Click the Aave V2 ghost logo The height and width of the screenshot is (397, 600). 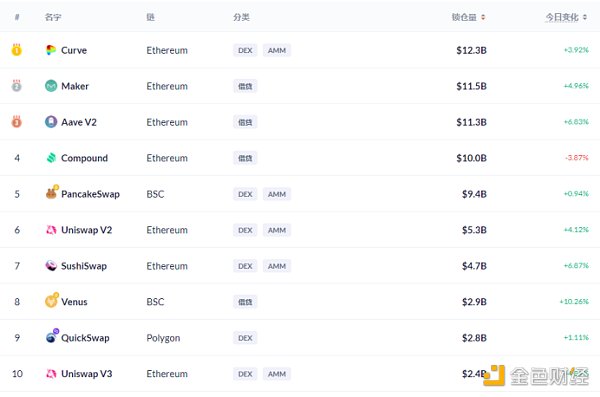(x=51, y=122)
